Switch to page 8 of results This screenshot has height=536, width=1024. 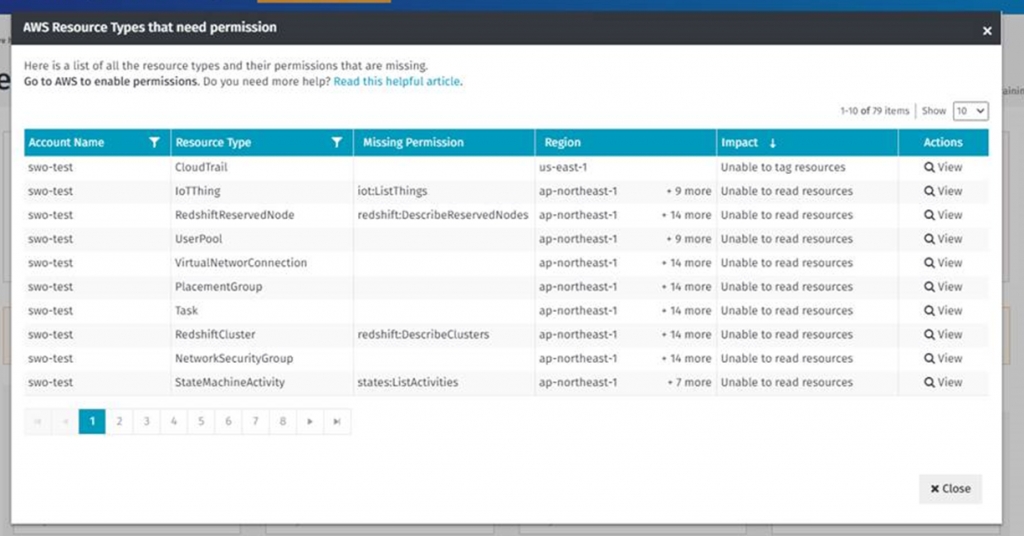(x=283, y=422)
